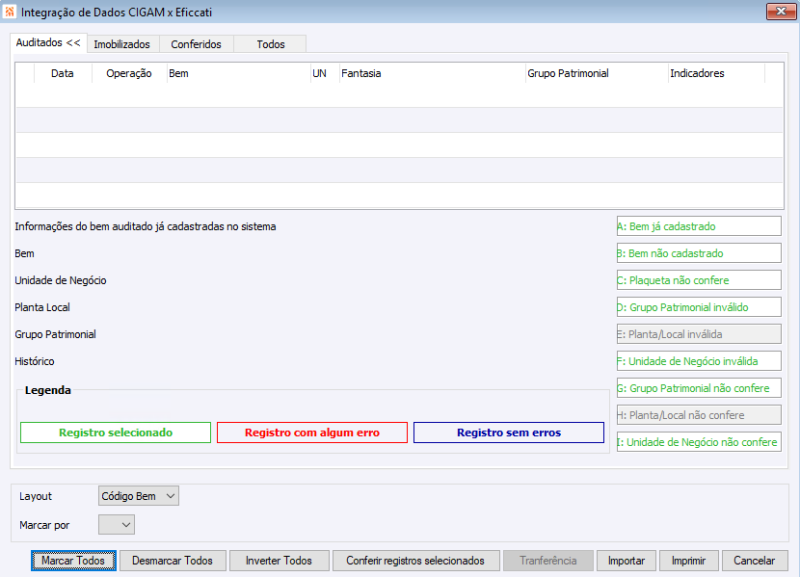Uncheck all records using Desmarcar Todos
This screenshot has height=577, width=800.
(x=171, y=560)
